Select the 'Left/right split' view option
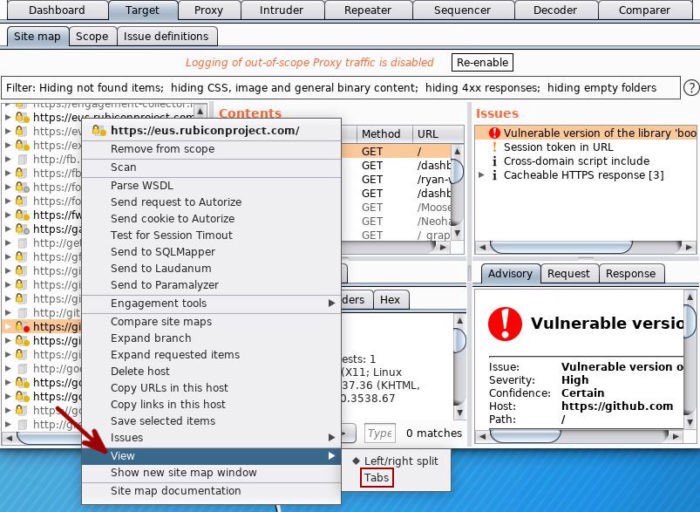This screenshot has width=700, height=512. pyautogui.click(x=401, y=461)
